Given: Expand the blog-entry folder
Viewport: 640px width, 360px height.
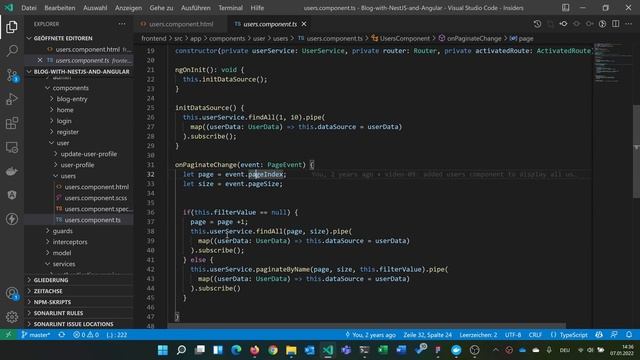Looking at the screenshot, I should point(72,99).
